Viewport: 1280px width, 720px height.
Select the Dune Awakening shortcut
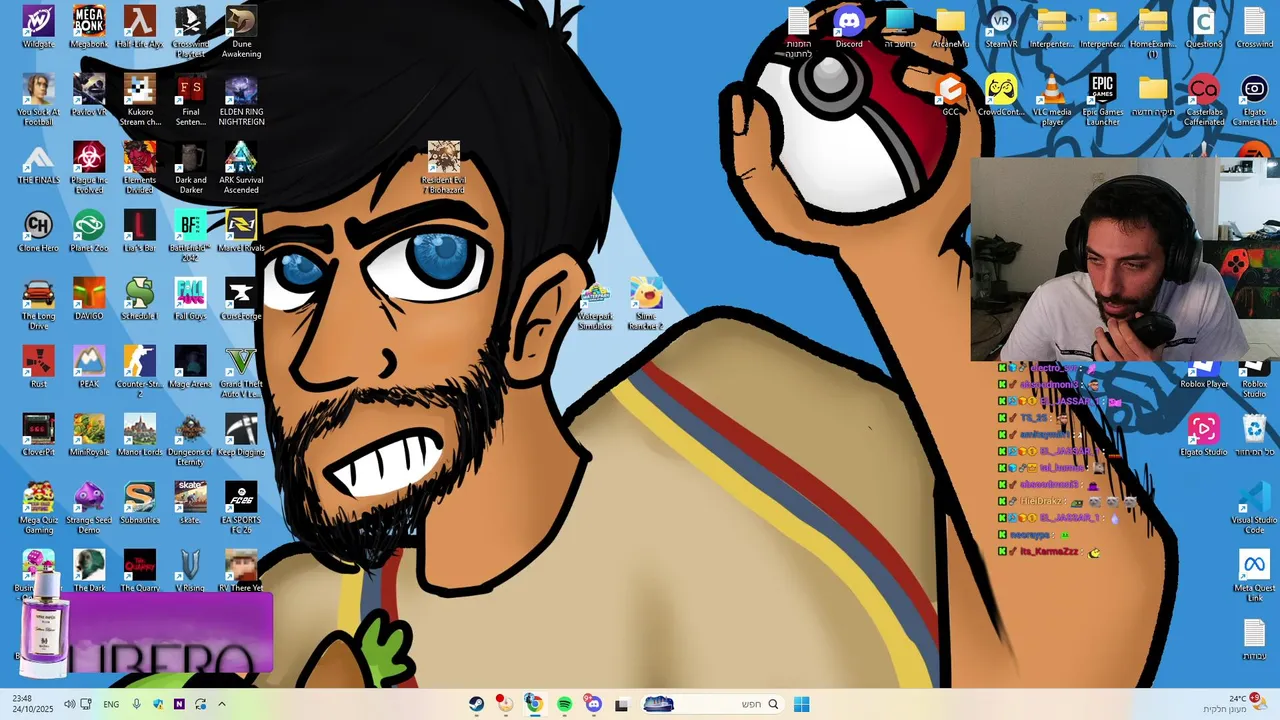click(x=241, y=32)
